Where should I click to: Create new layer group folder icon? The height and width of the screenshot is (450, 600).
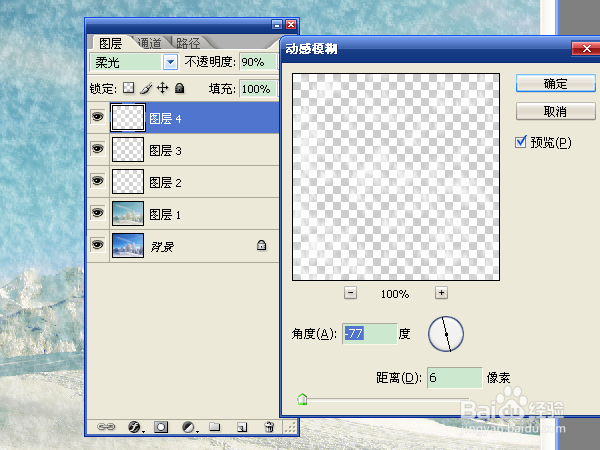tap(215, 427)
